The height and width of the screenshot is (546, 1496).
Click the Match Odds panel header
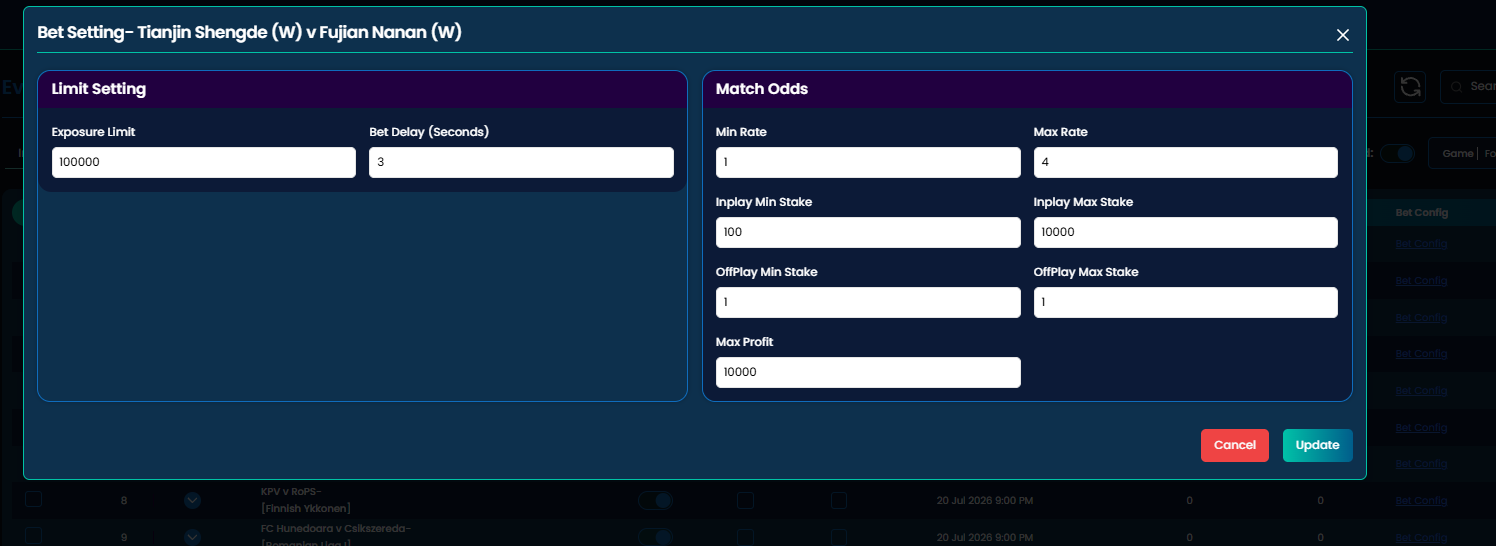tap(1027, 89)
